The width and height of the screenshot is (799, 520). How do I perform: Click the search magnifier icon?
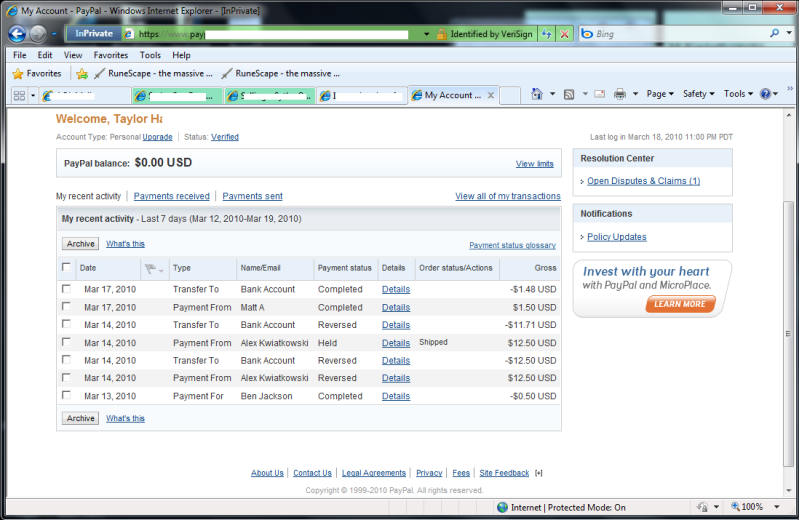[775, 33]
